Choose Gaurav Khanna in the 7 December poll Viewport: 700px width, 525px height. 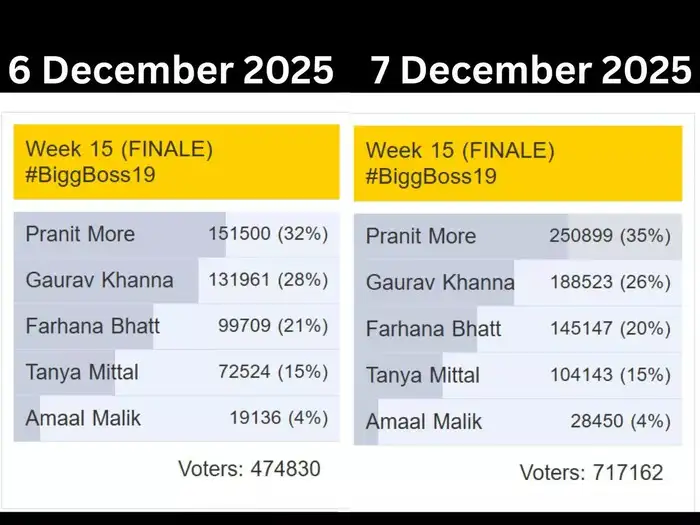[x=440, y=283]
